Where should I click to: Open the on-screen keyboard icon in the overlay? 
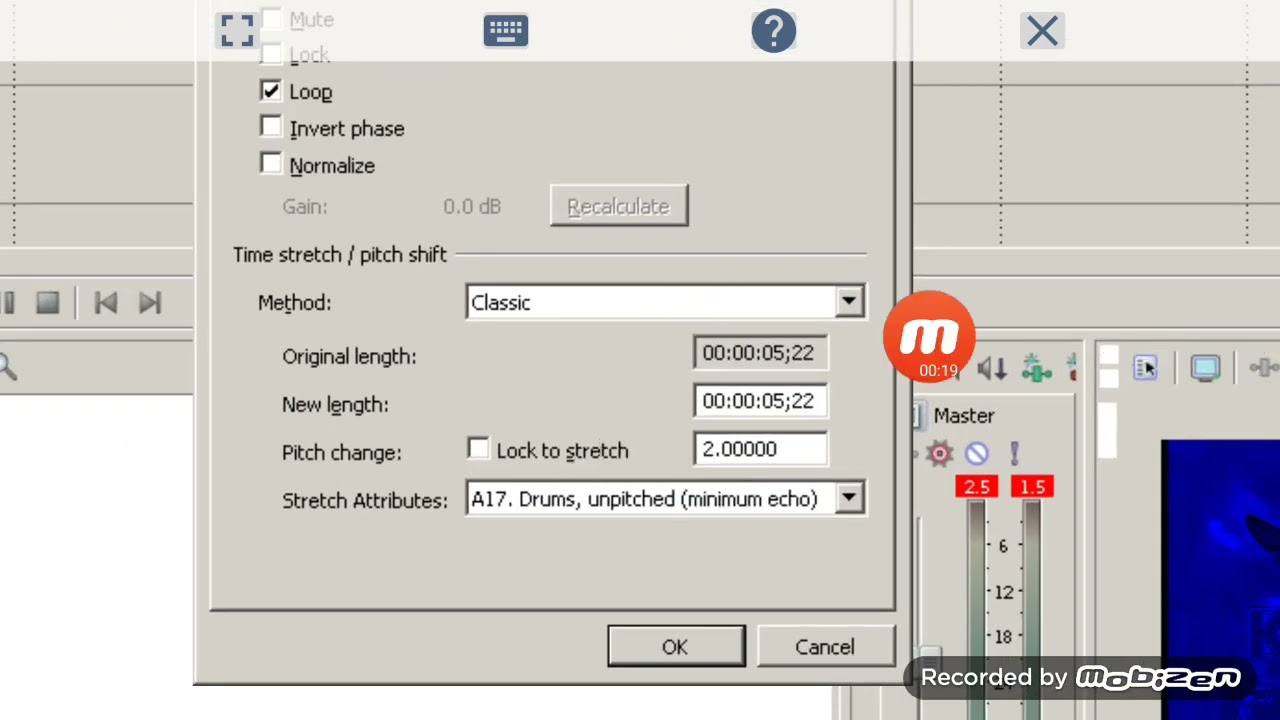505,31
